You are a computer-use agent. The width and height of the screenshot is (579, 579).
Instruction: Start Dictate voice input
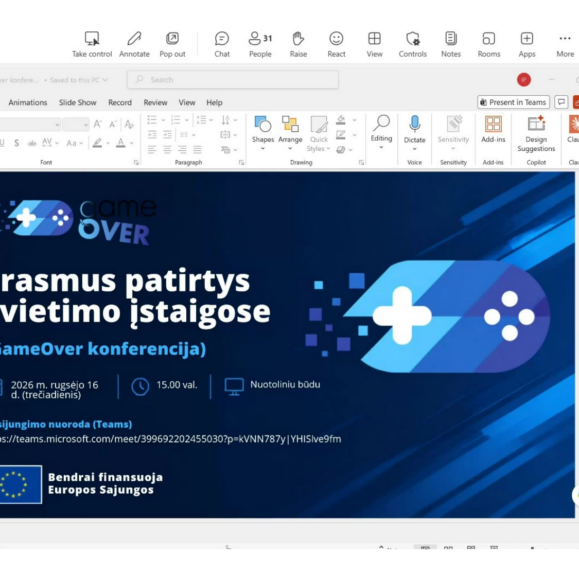point(415,133)
